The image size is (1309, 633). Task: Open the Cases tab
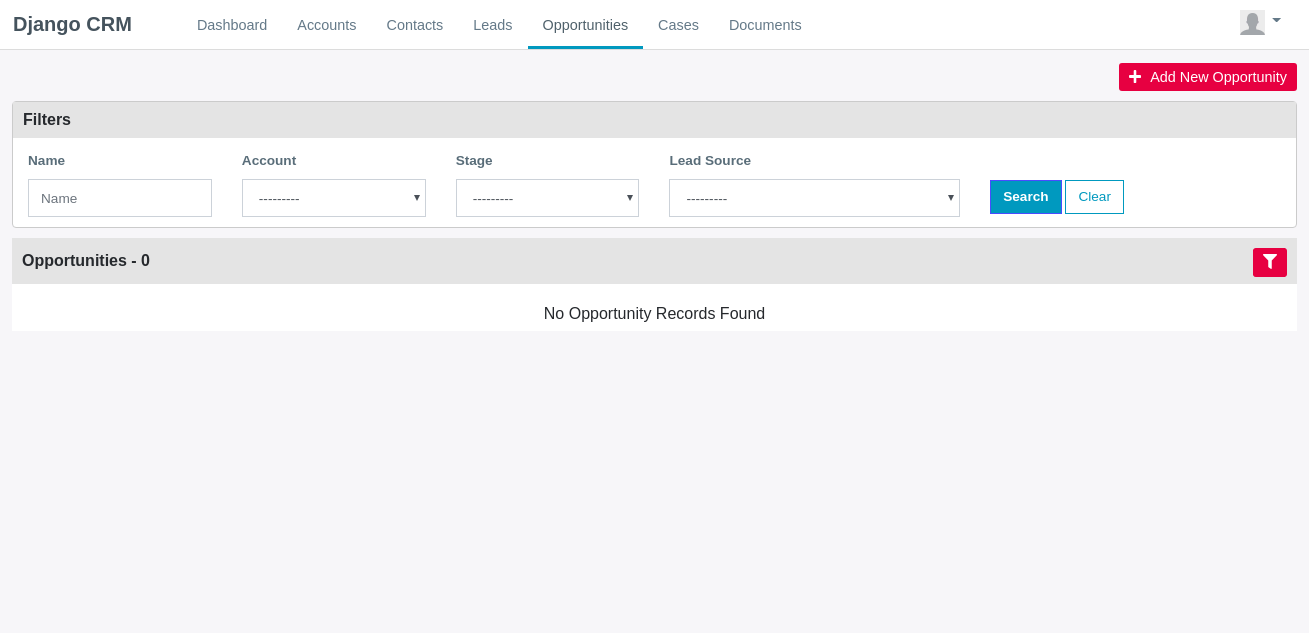(x=678, y=25)
